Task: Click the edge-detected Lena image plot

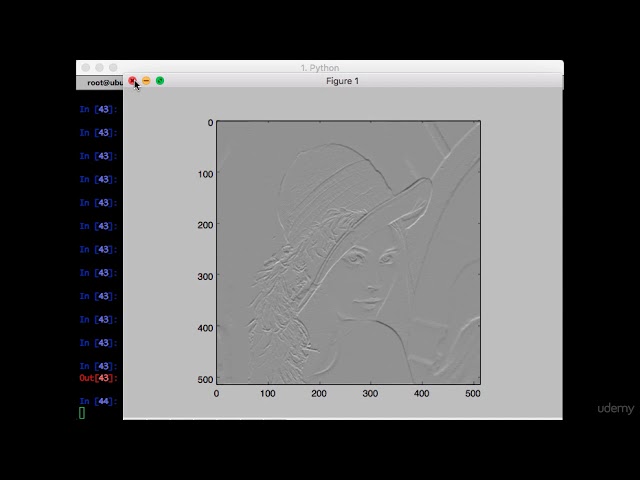Action: point(348,252)
